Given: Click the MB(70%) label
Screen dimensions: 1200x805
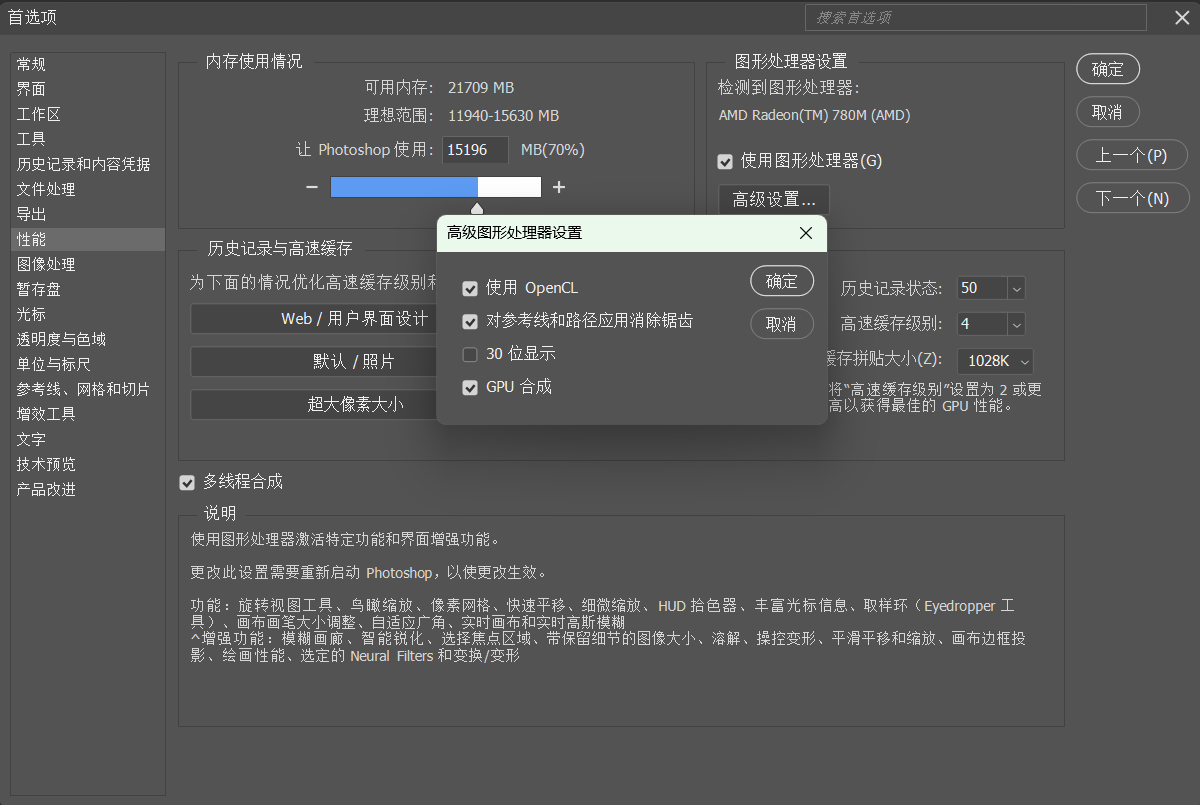Looking at the screenshot, I should coord(553,150).
